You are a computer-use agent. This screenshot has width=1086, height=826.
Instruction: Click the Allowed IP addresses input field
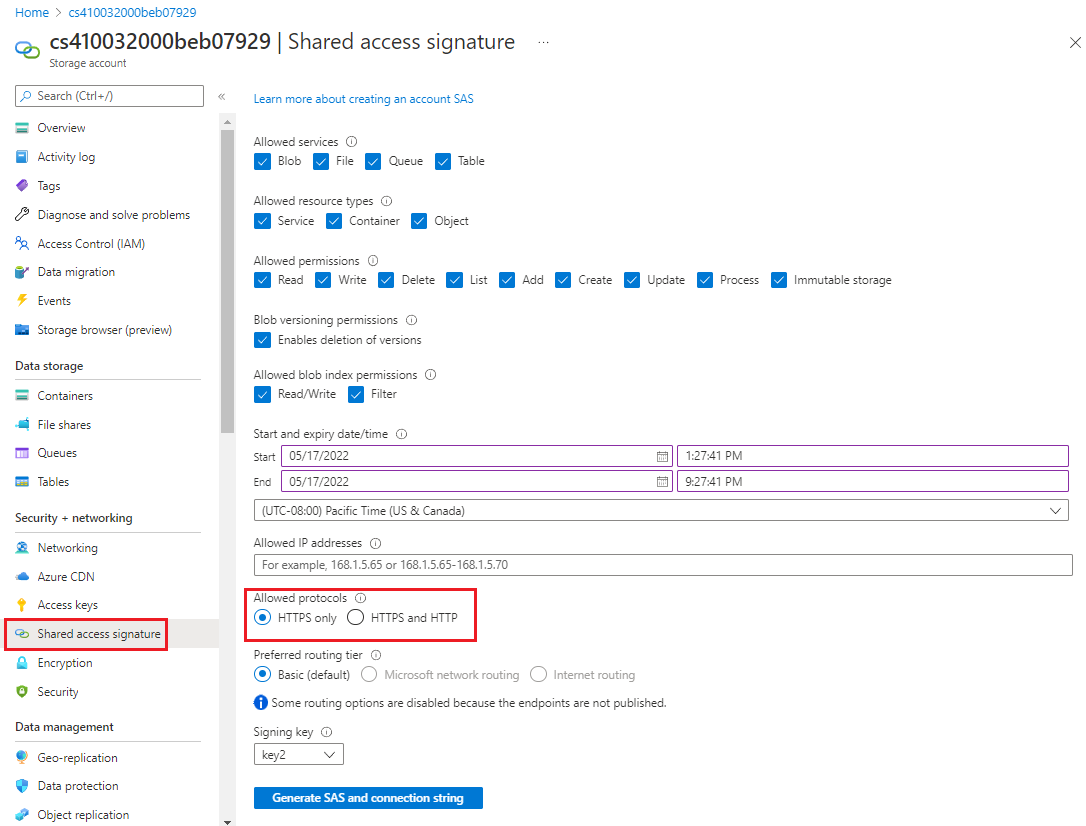click(663, 564)
